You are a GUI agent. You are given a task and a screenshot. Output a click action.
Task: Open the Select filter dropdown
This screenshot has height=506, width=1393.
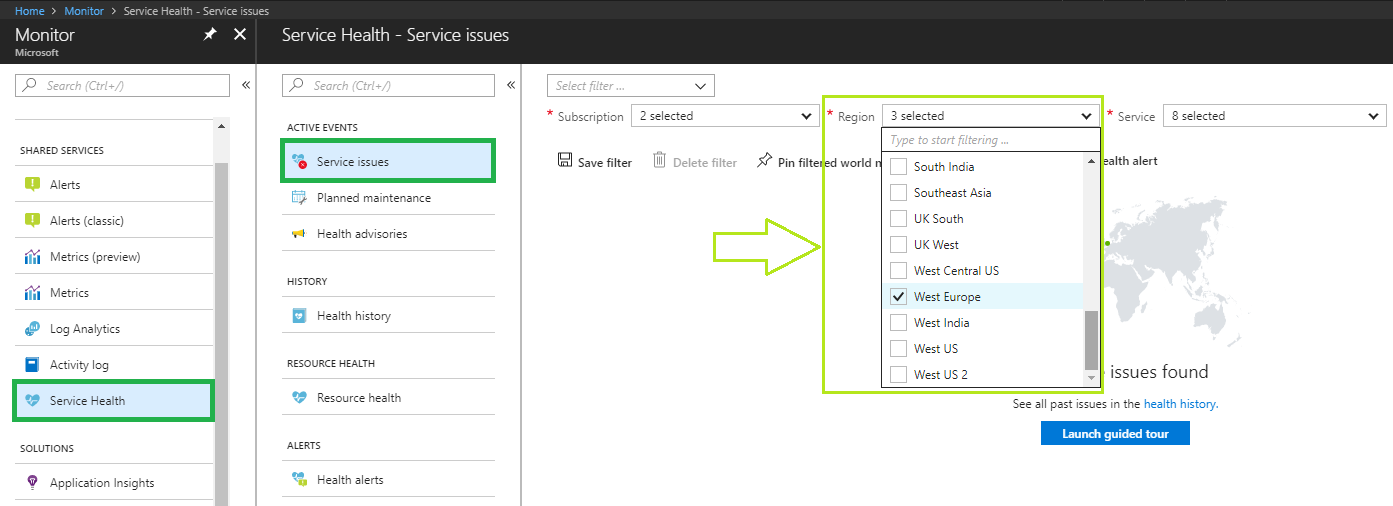(631, 86)
